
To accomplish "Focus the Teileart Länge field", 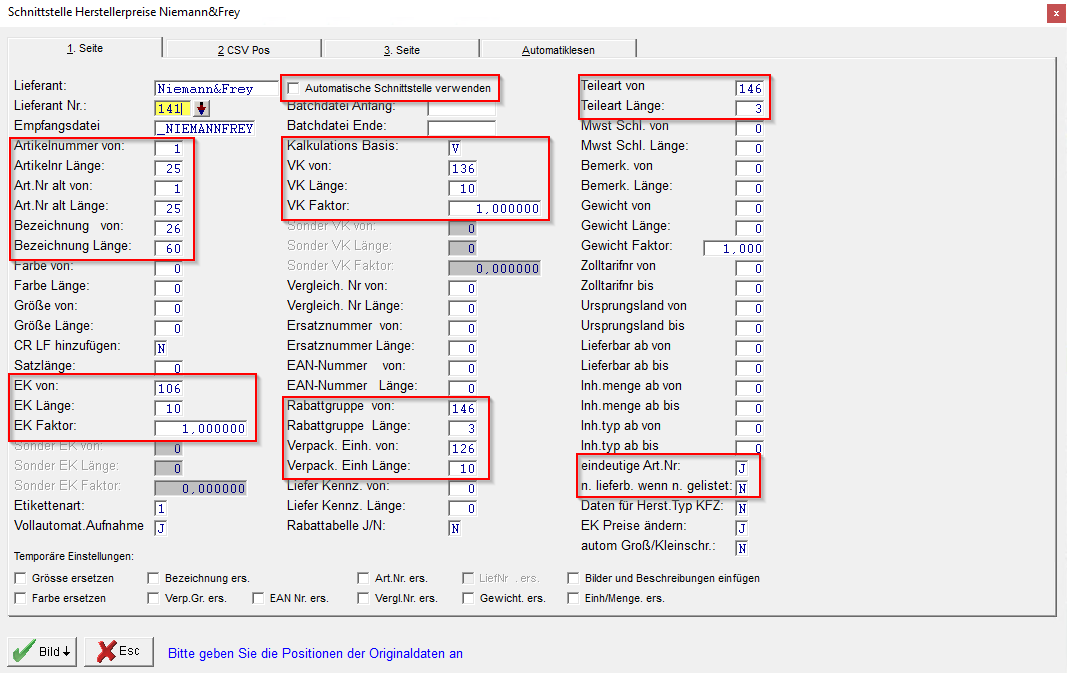I will click(x=750, y=108).
